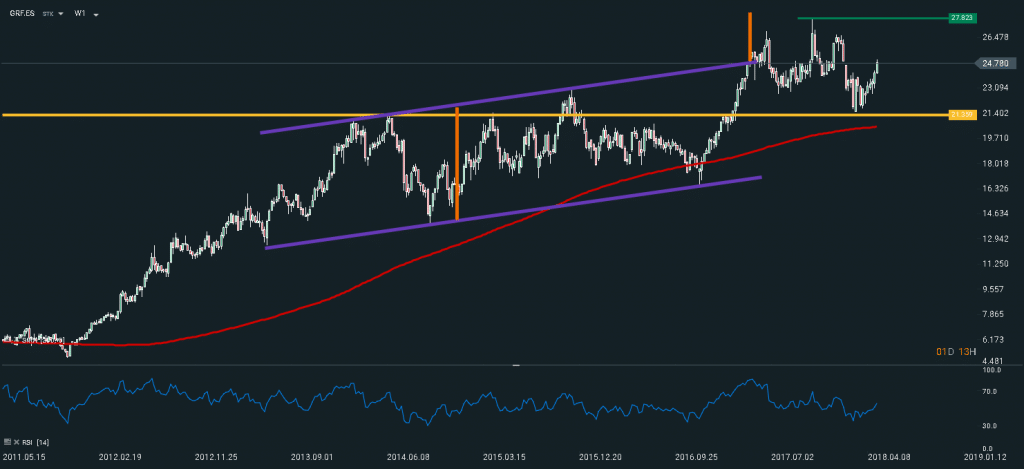Screen dimensions: 1024x469
Task: Click the RSI [14] indicator label
Action: point(37,440)
